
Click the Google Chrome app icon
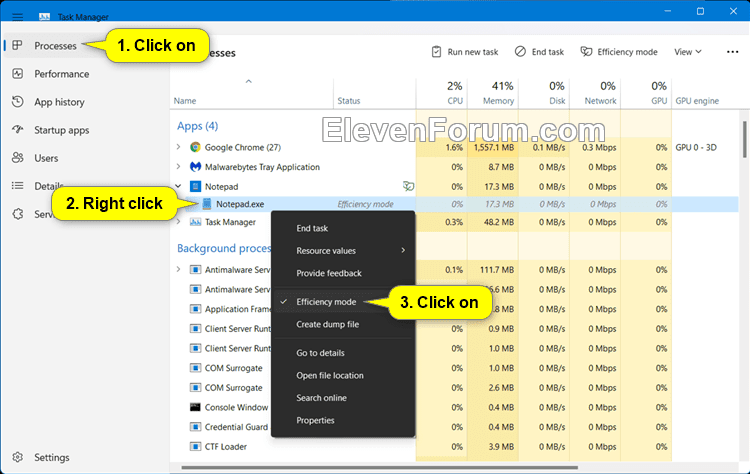click(195, 147)
